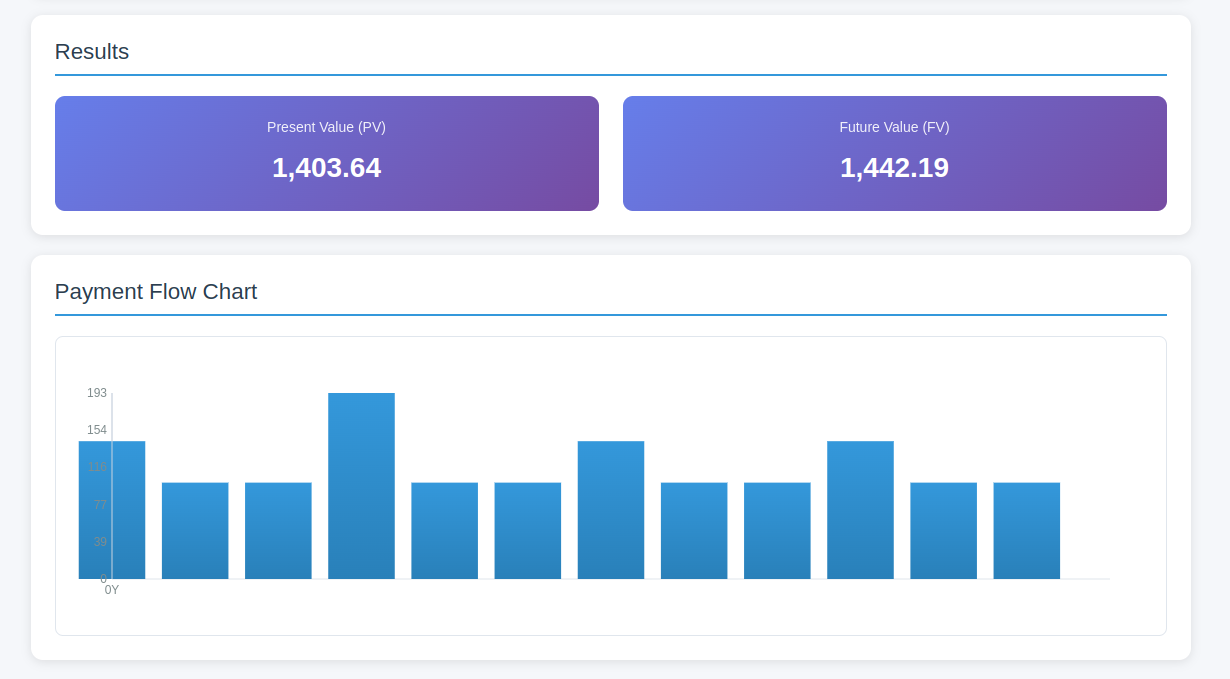Image resolution: width=1230 pixels, height=679 pixels.
Task: Click the Payment Flow Chart heading
Action: click(x=156, y=292)
